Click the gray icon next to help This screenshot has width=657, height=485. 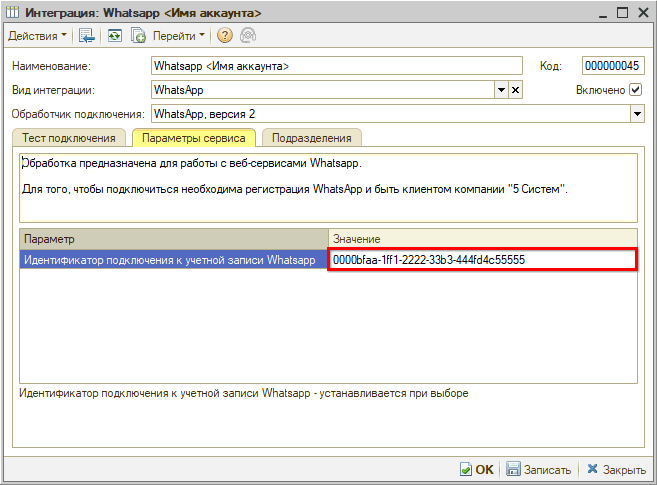[x=246, y=36]
